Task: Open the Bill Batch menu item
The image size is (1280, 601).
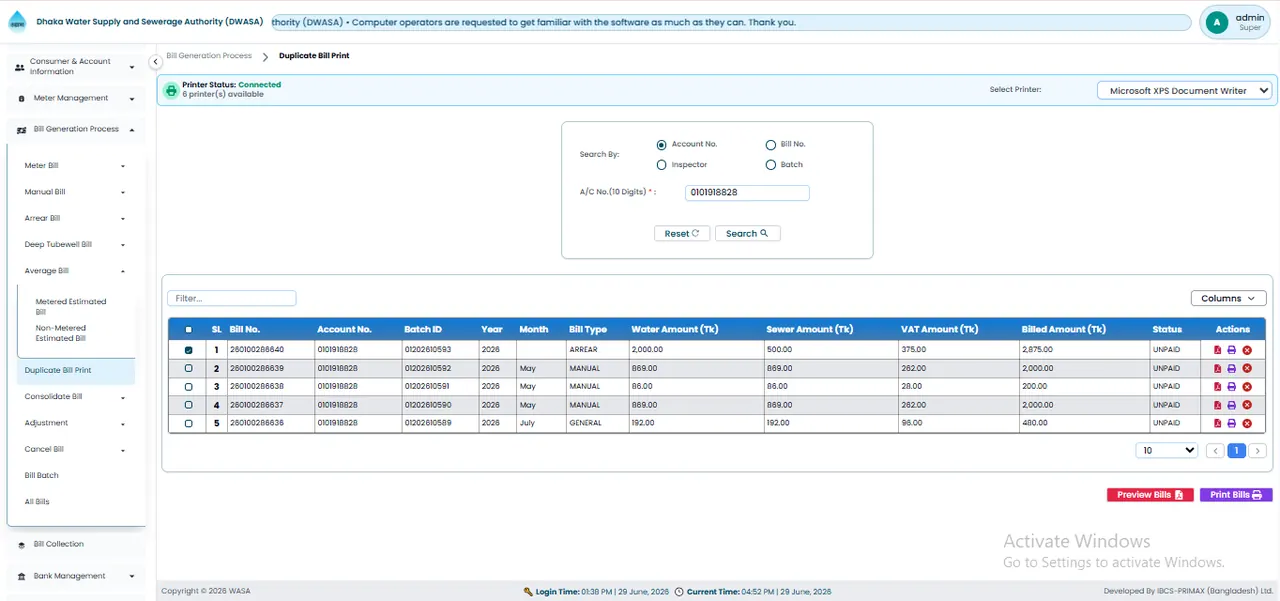Action: 42,475
